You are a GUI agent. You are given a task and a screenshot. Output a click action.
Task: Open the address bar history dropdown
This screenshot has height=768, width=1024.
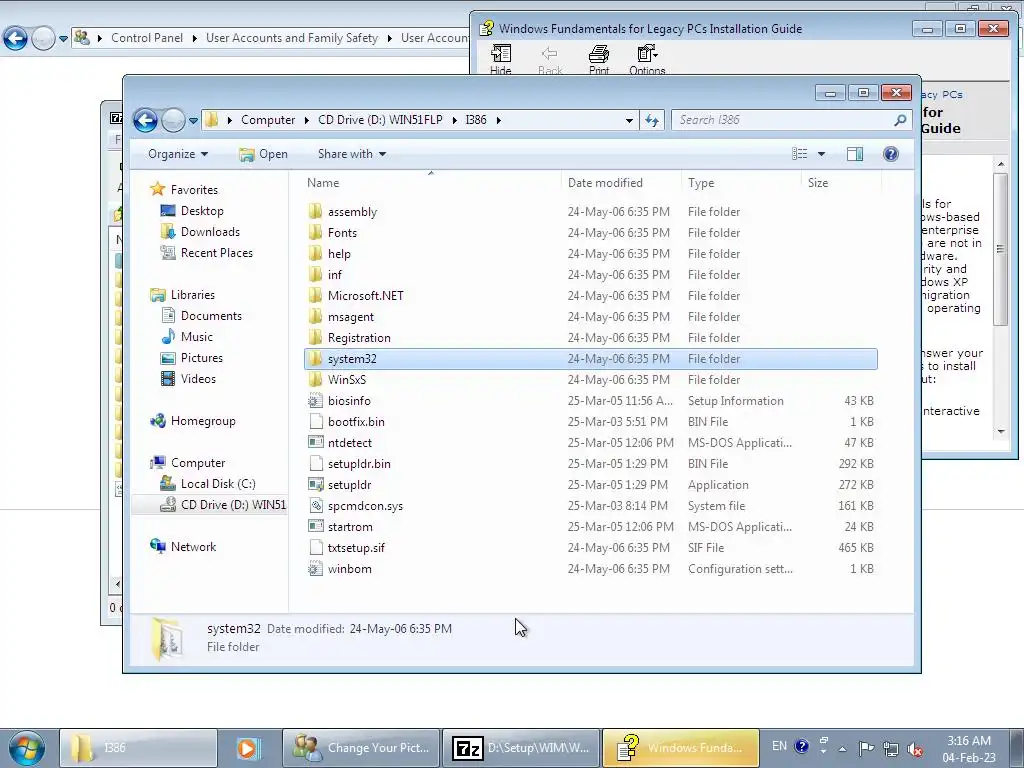pos(629,120)
